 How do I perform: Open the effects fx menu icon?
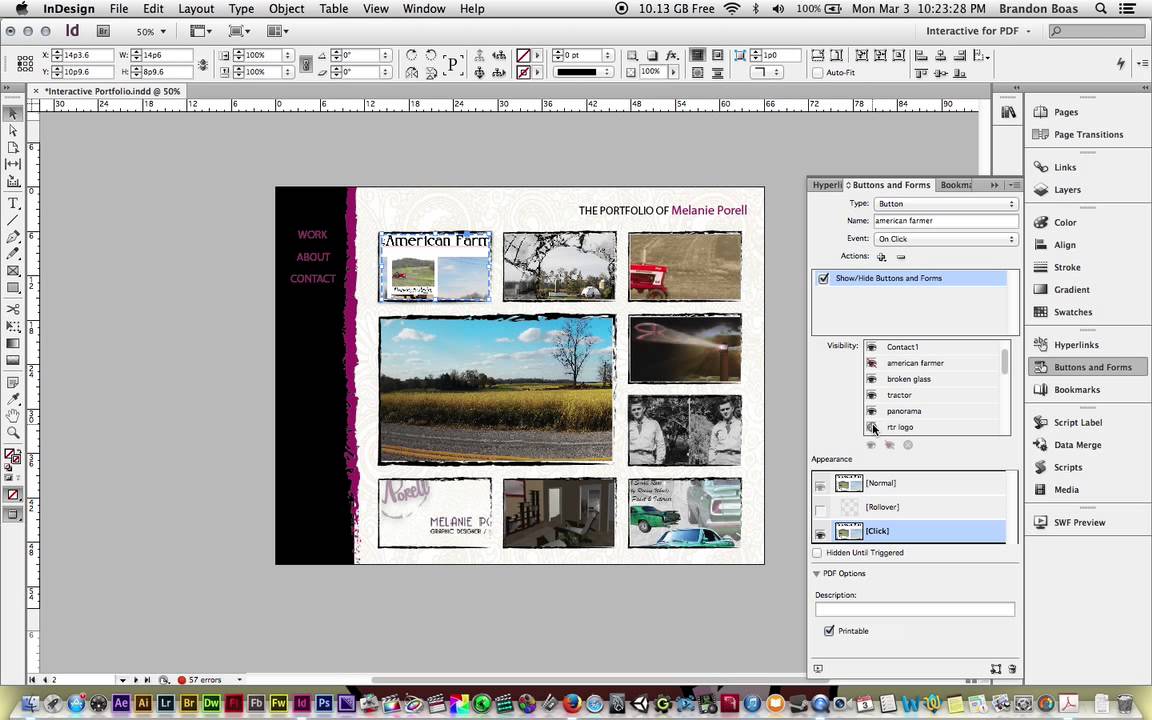click(x=672, y=55)
